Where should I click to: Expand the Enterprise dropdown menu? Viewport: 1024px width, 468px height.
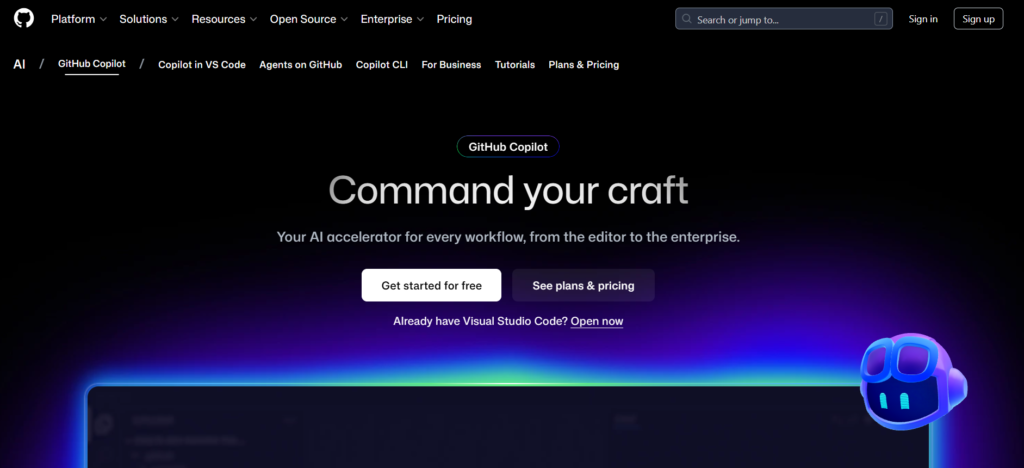[x=392, y=19]
